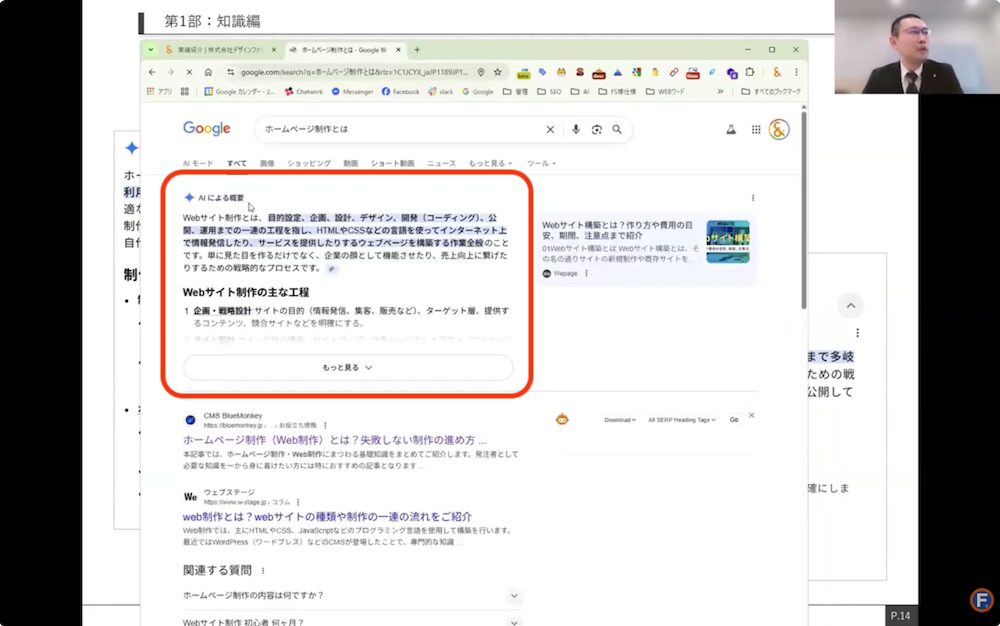Clear the search box text
Screen dimensions: 1000x626
[x=550, y=129]
